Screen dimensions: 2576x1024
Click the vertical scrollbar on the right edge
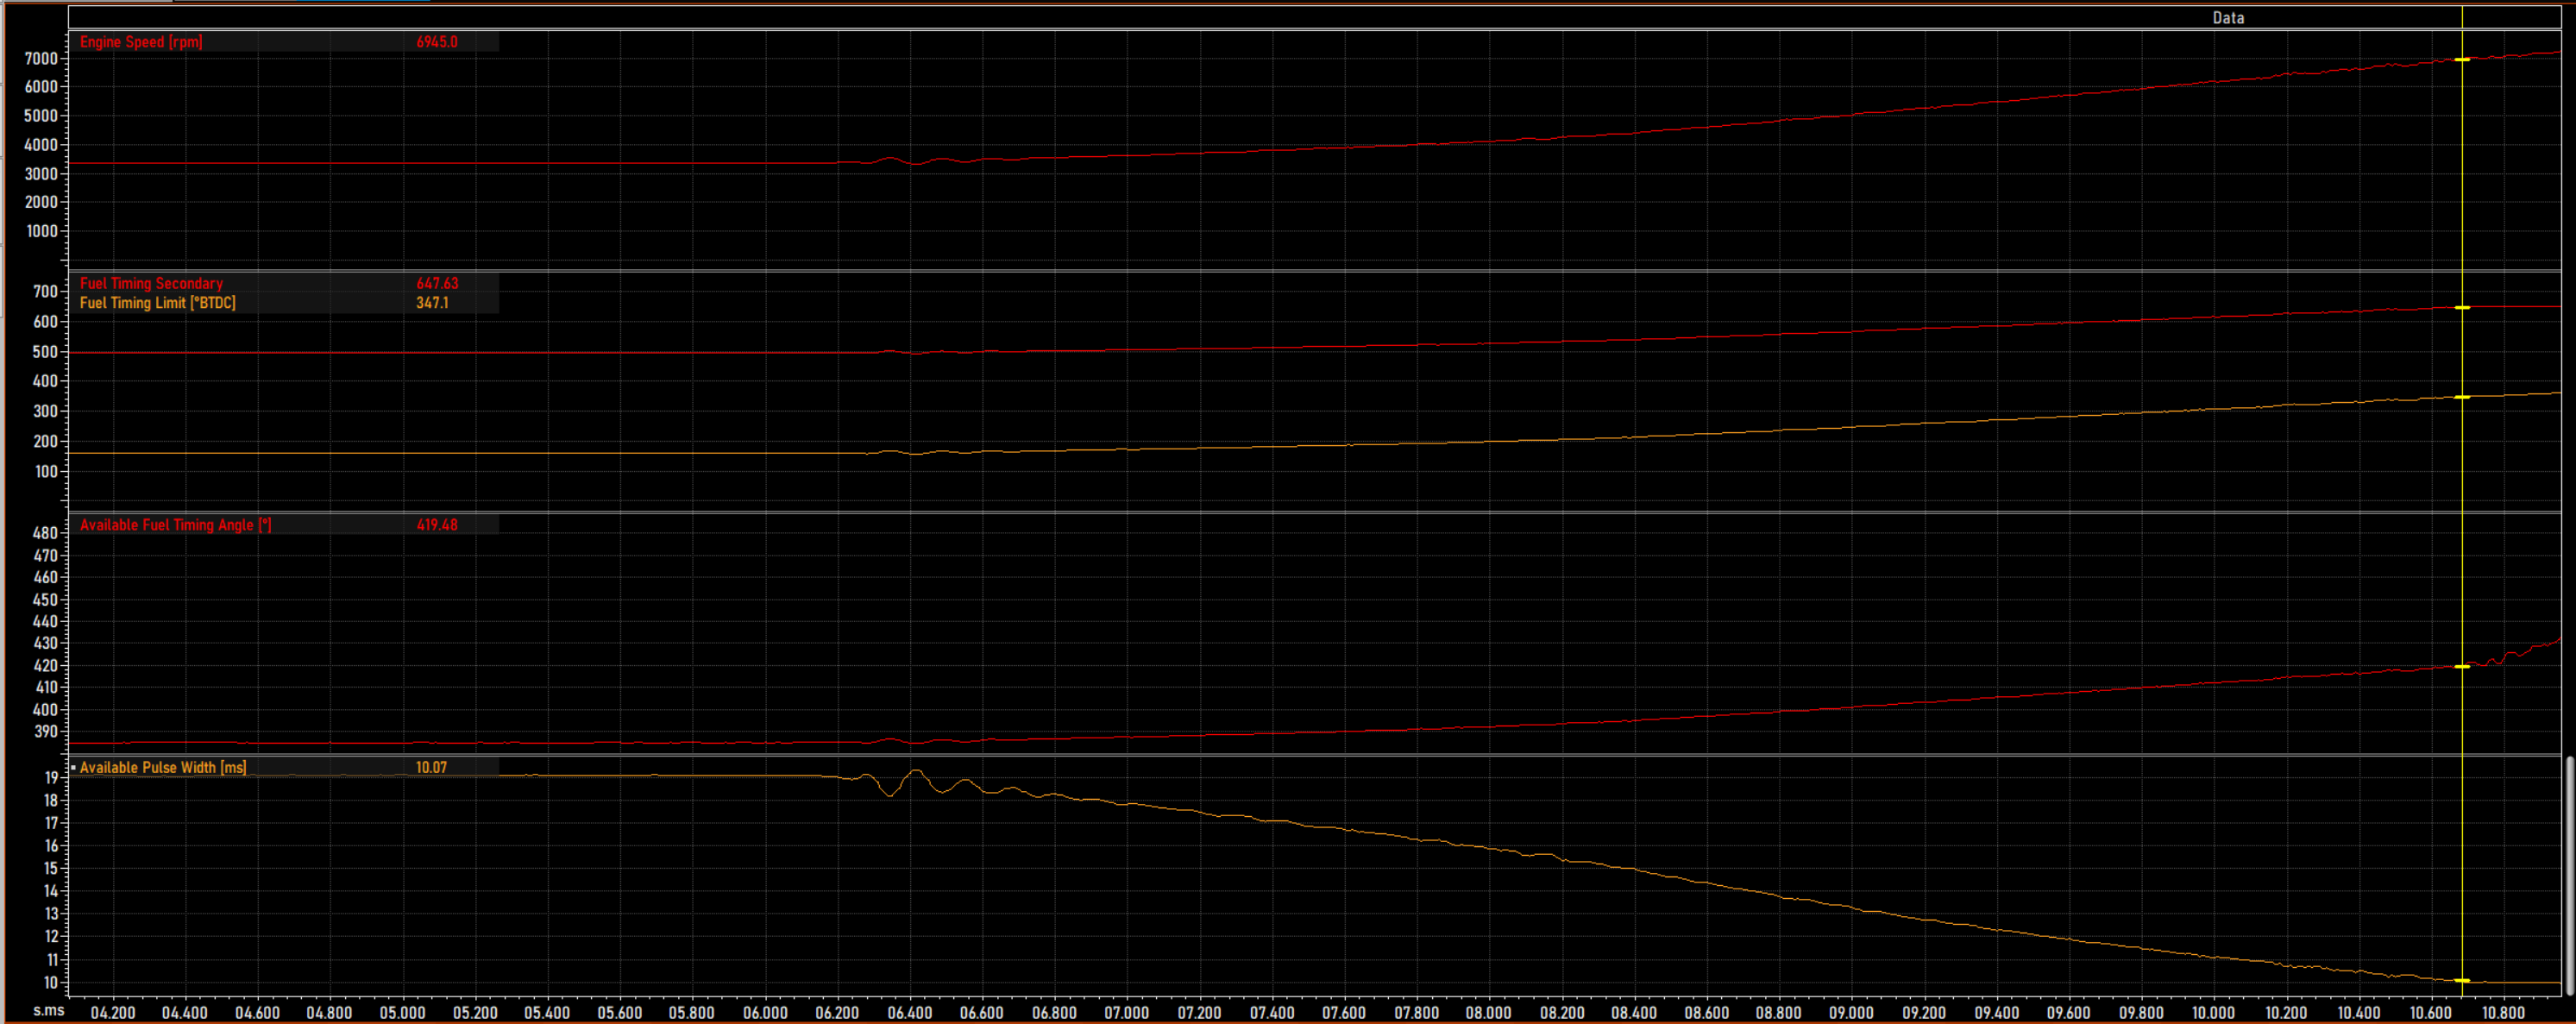2569,875
